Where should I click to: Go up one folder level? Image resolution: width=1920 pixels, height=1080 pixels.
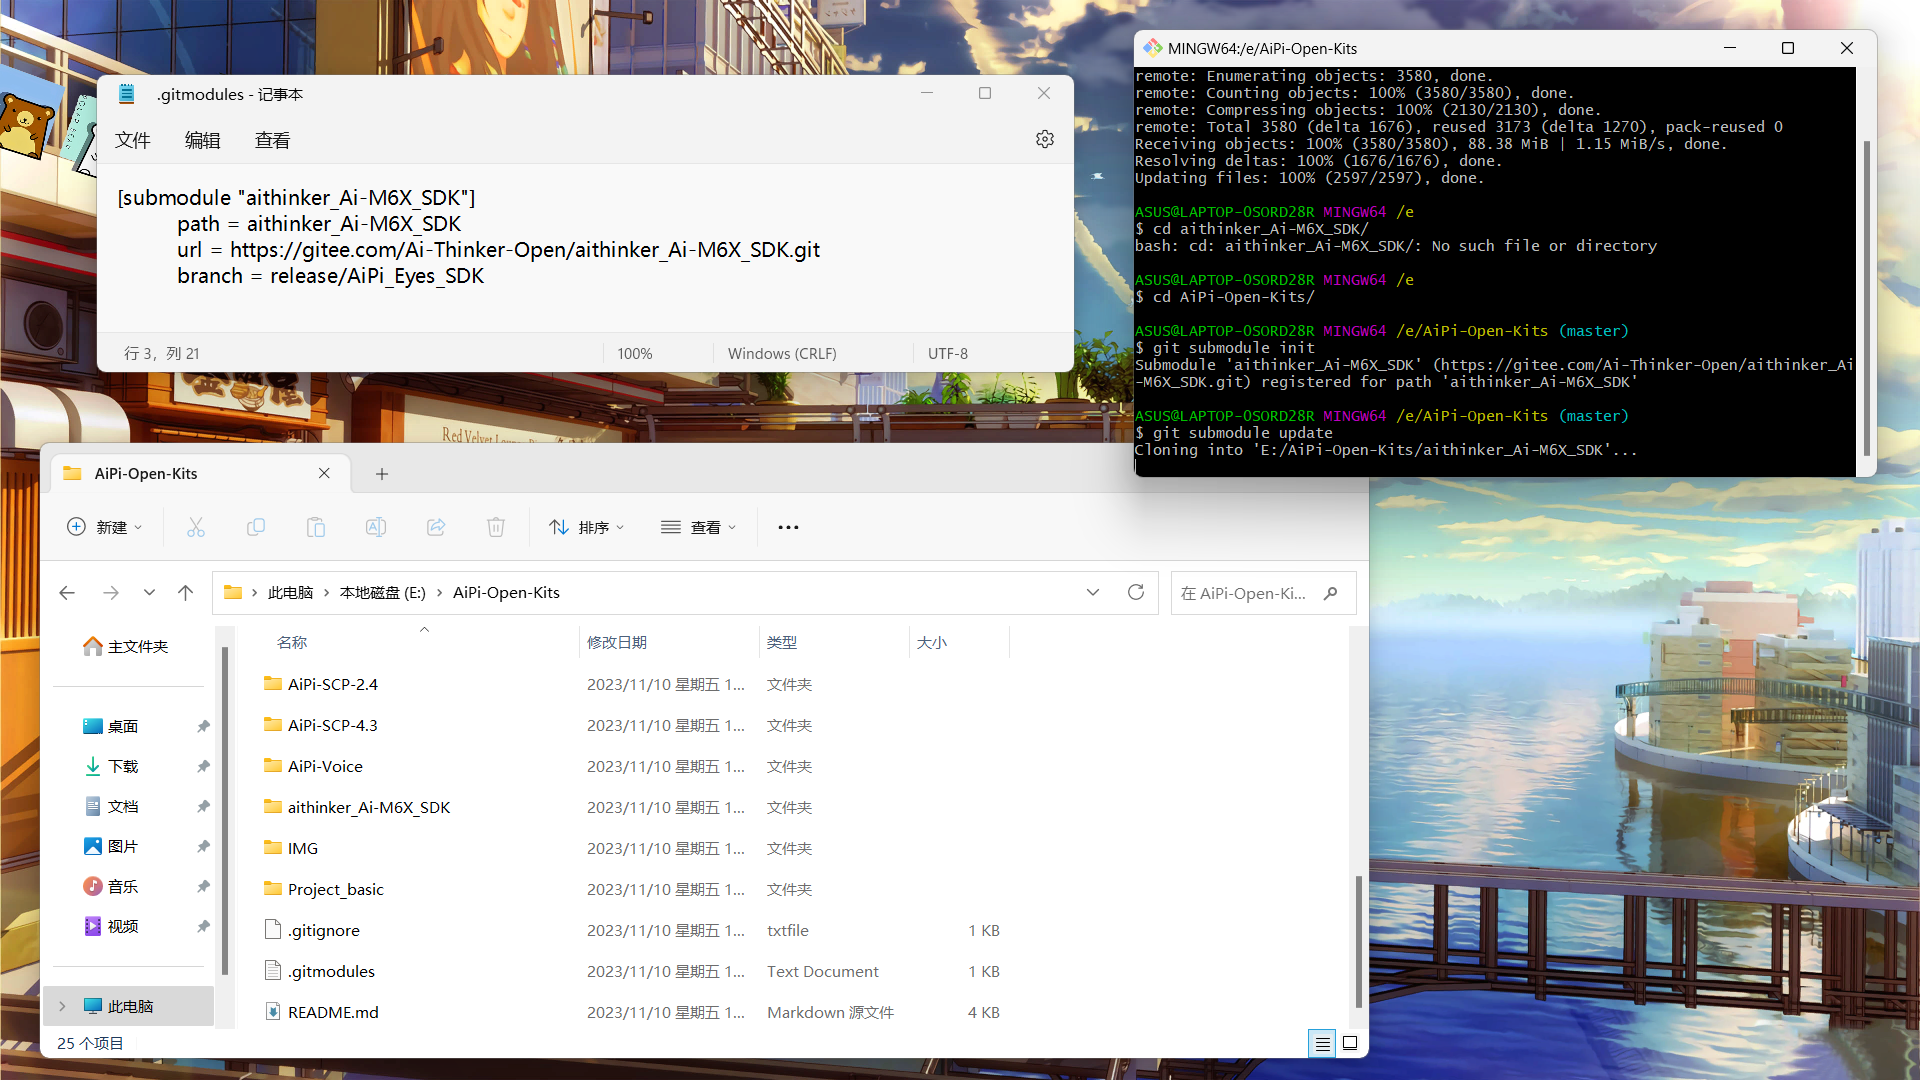click(x=185, y=593)
